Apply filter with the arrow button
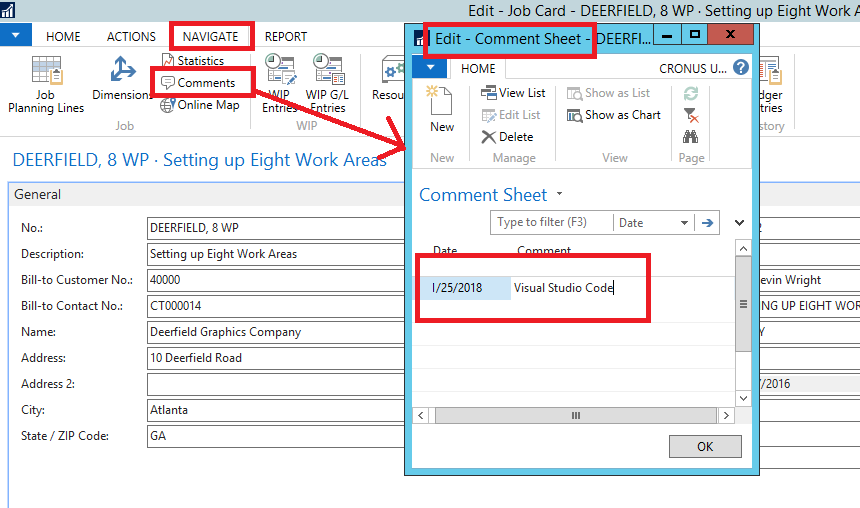This screenshot has width=860, height=508. pos(707,223)
